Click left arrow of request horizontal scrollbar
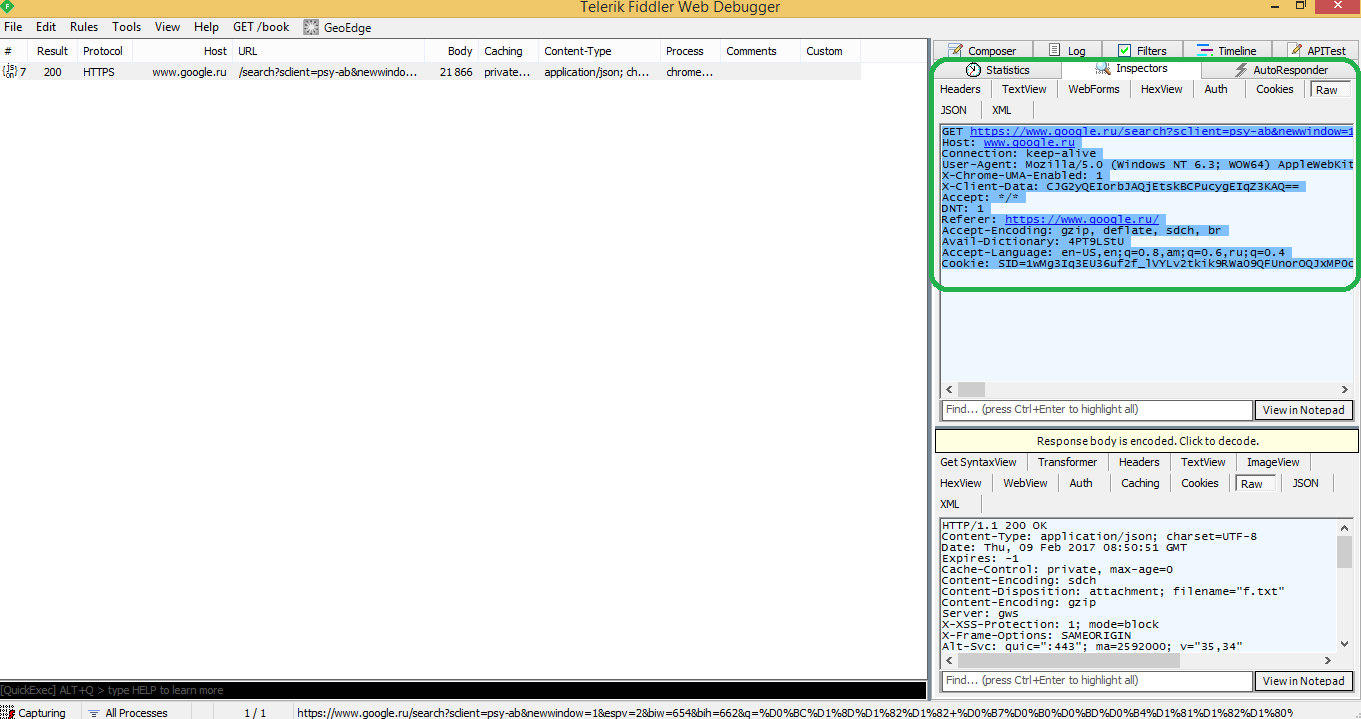 (950, 390)
